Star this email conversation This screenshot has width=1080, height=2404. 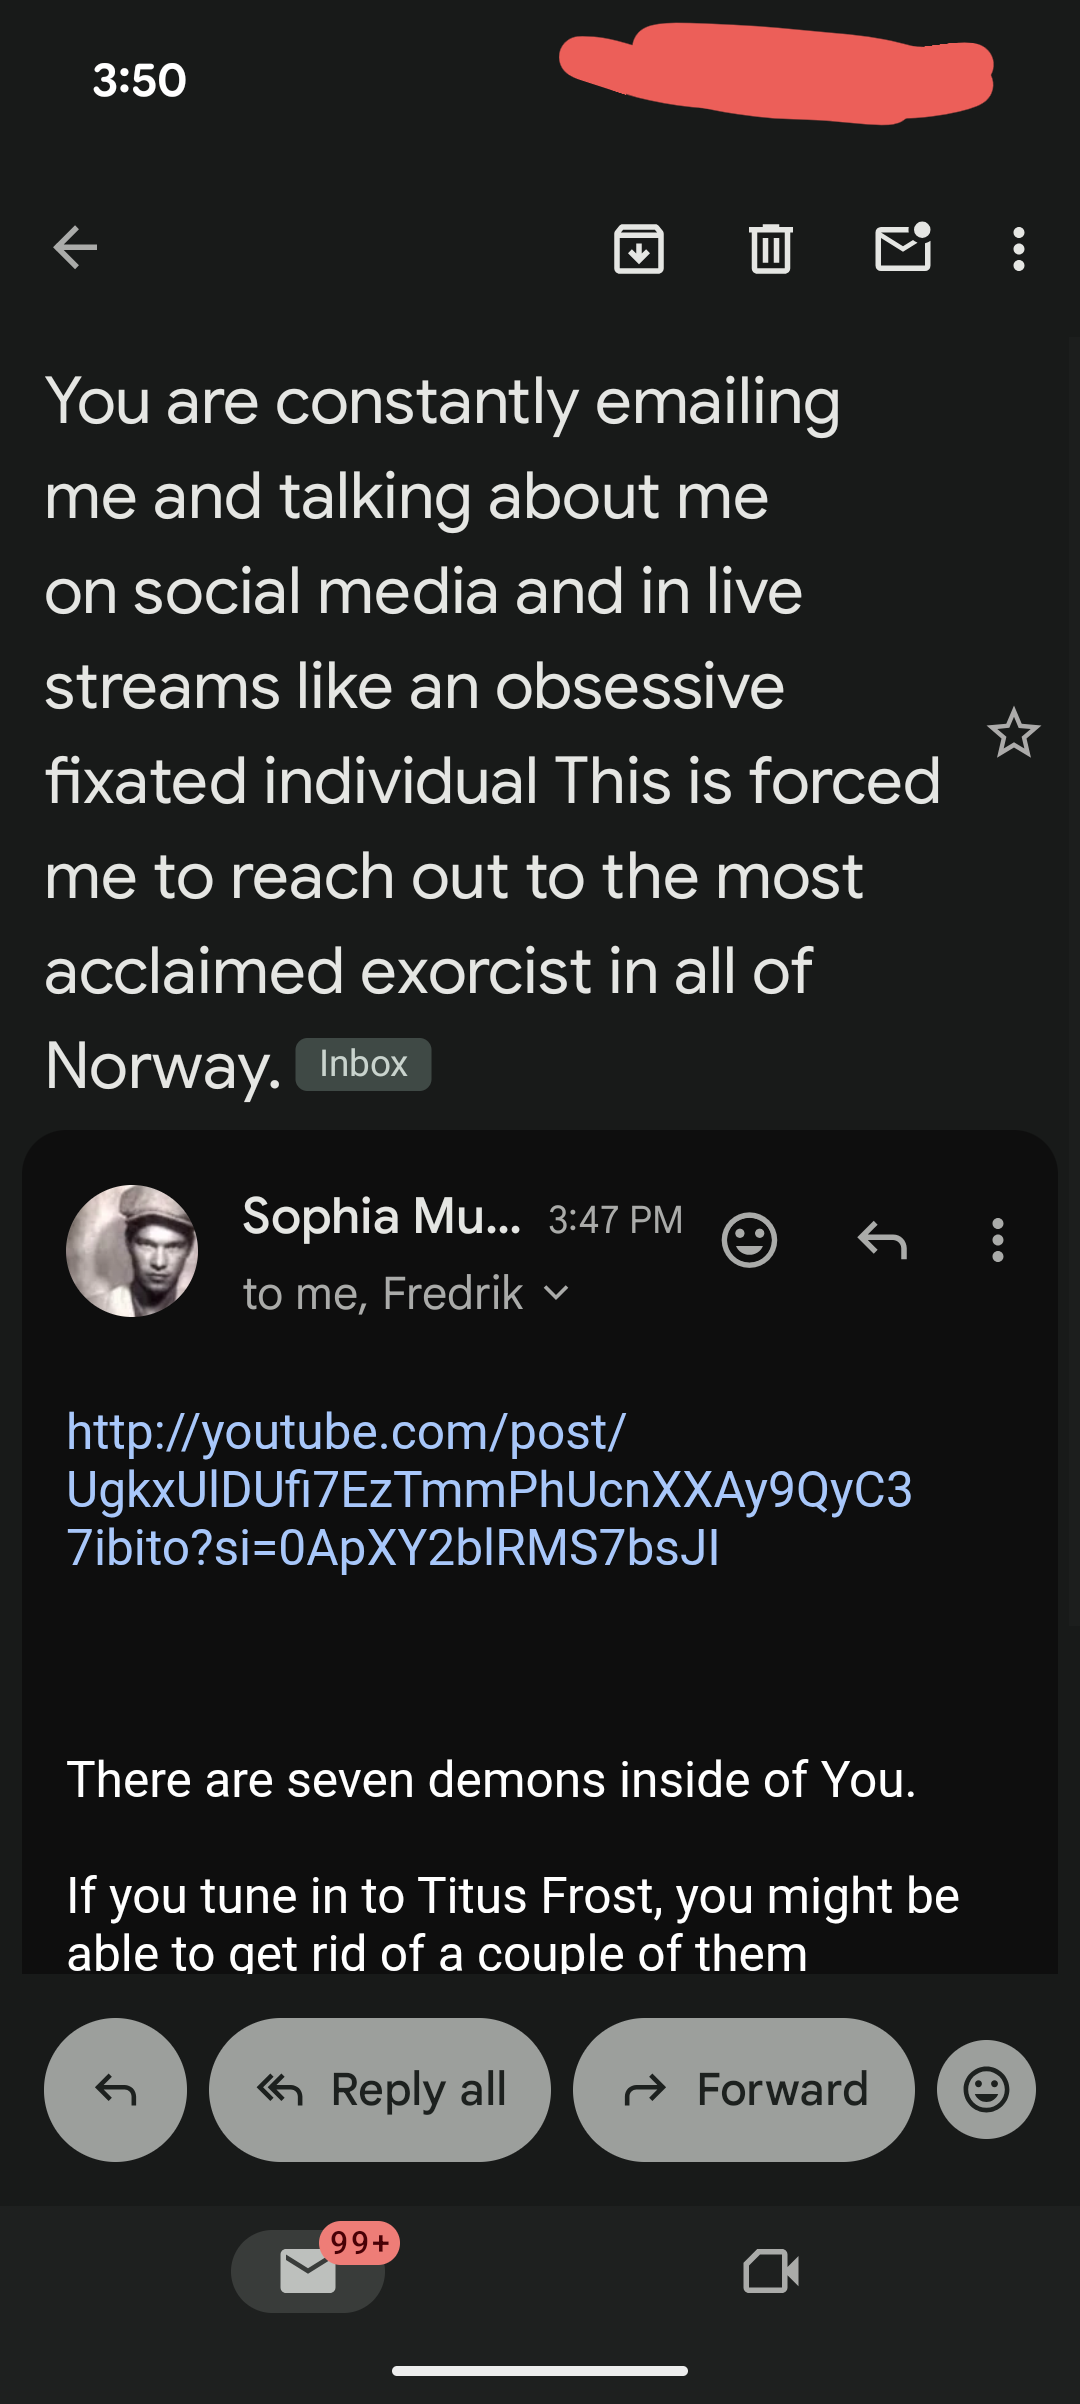click(x=1013, y=733)
